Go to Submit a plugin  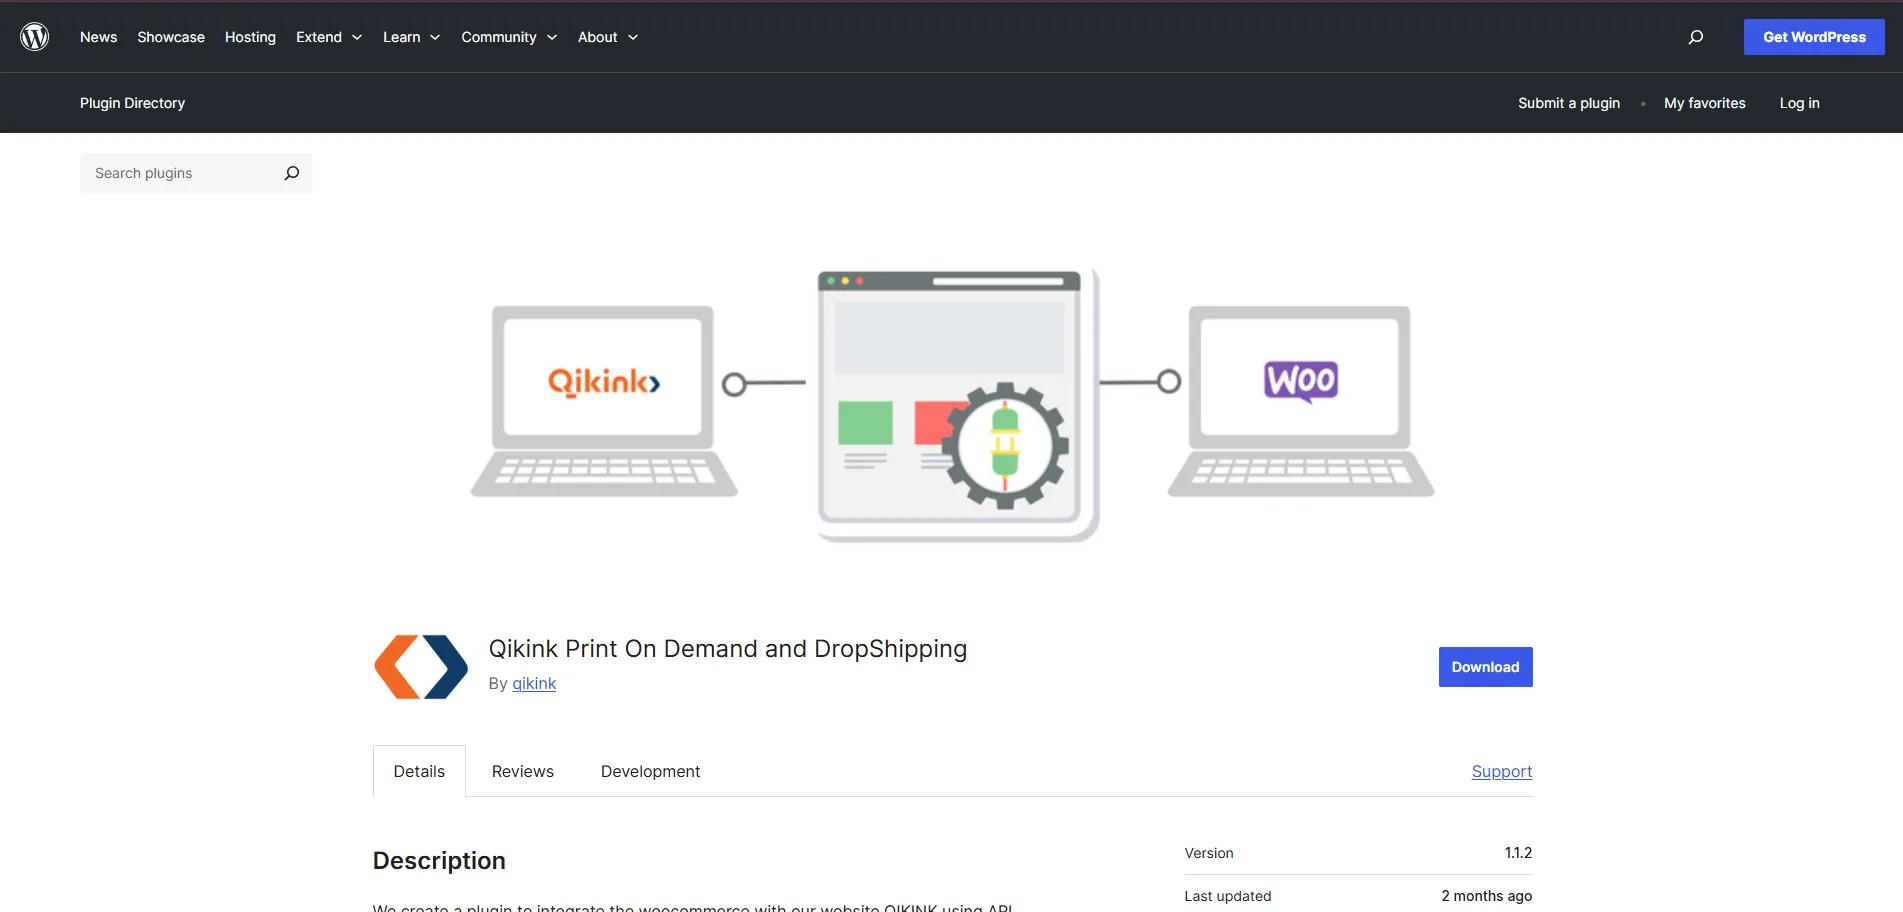pos(1569,103)
